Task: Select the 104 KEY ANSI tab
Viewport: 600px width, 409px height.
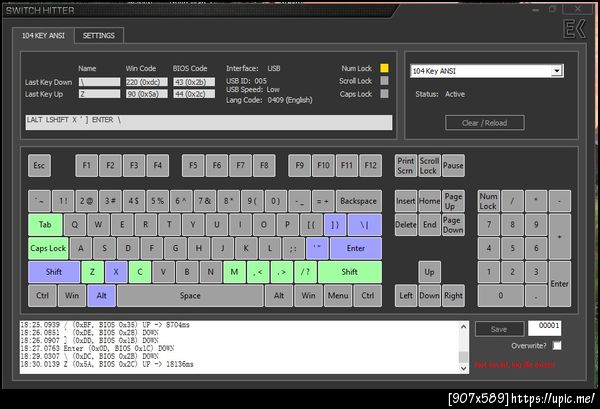Action: click(43, 36)
